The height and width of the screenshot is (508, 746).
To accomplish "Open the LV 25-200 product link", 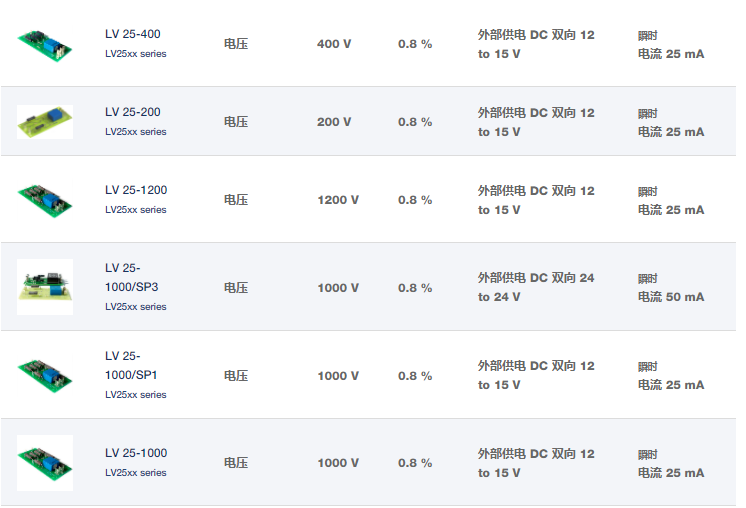I will 133,112.
